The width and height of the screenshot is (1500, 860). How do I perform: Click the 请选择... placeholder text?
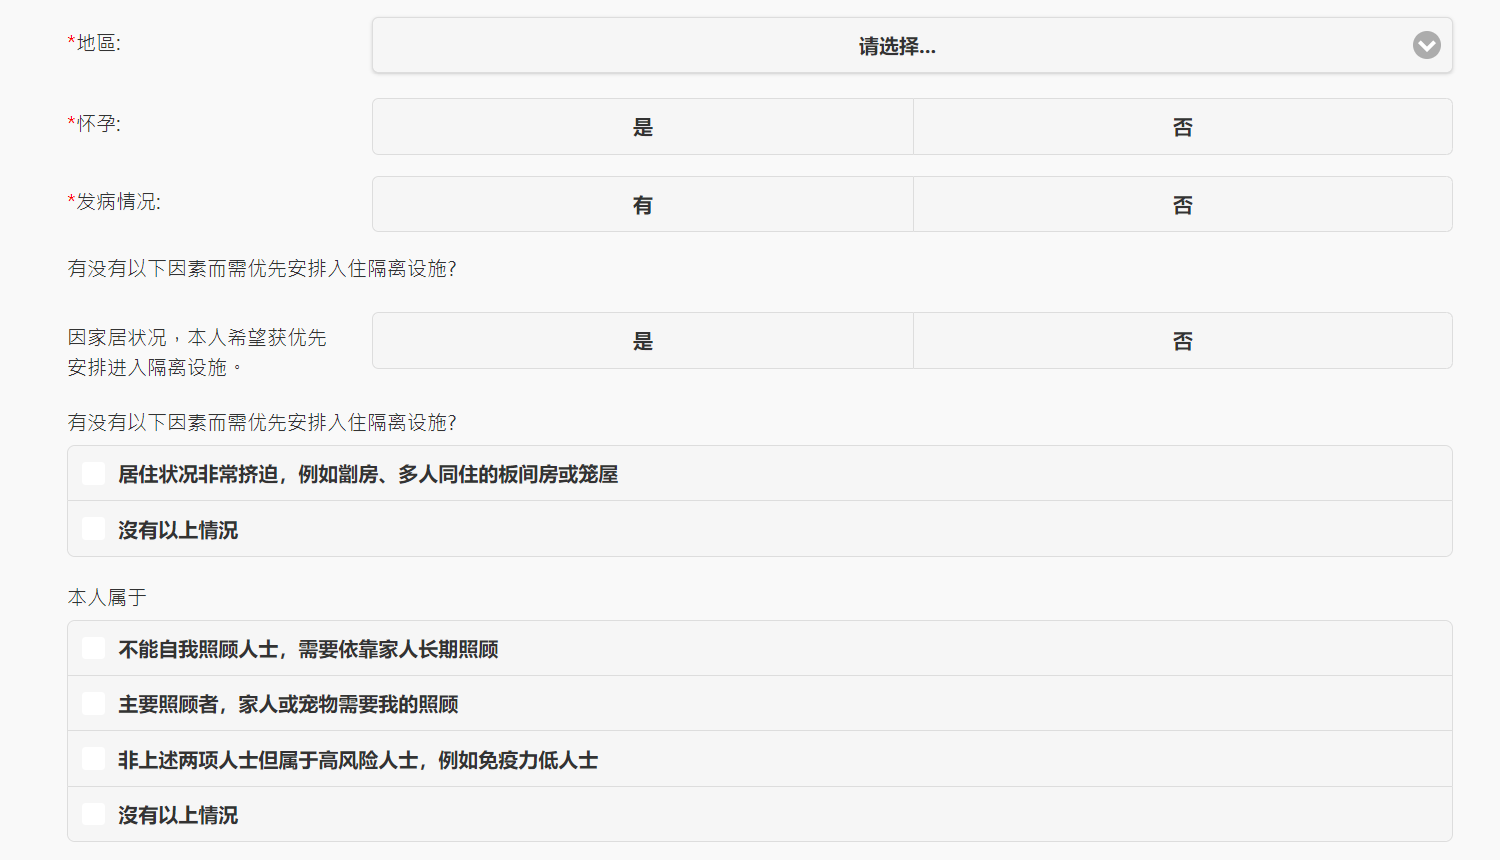tap(897, 46)
